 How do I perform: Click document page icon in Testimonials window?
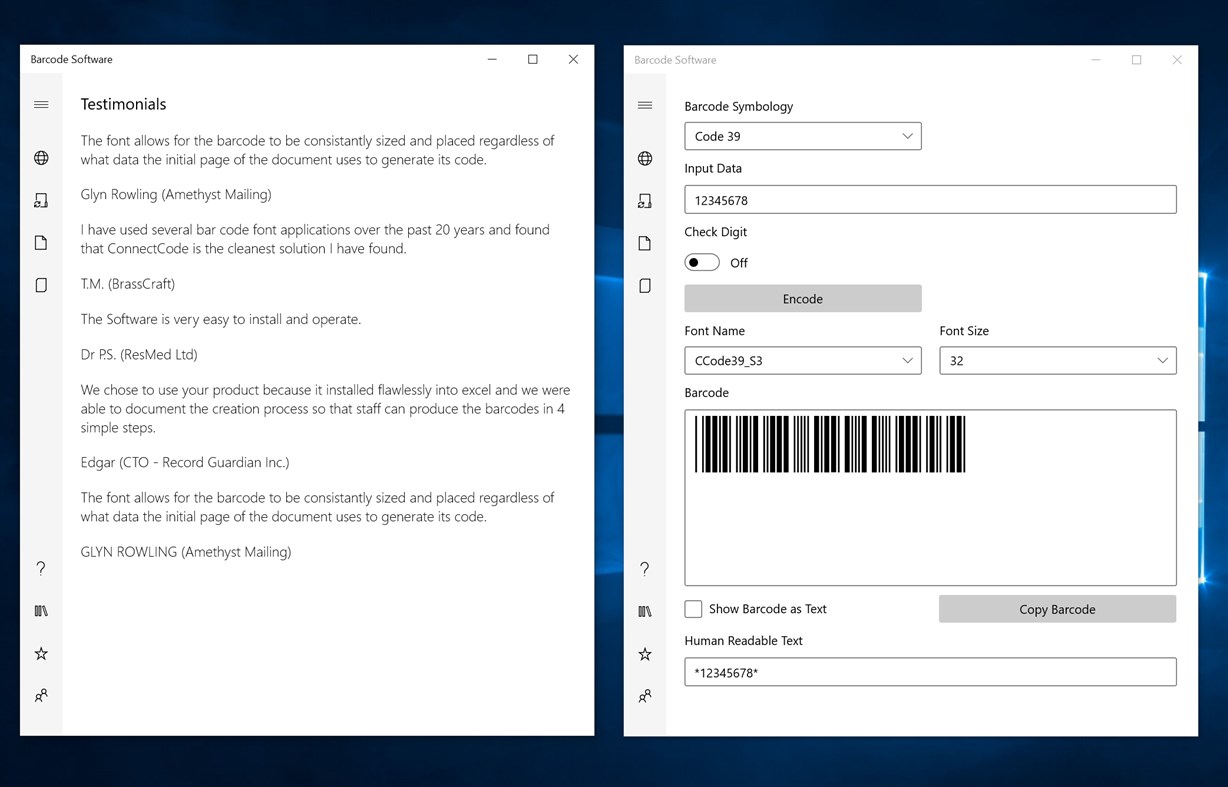tap(41, 243)
